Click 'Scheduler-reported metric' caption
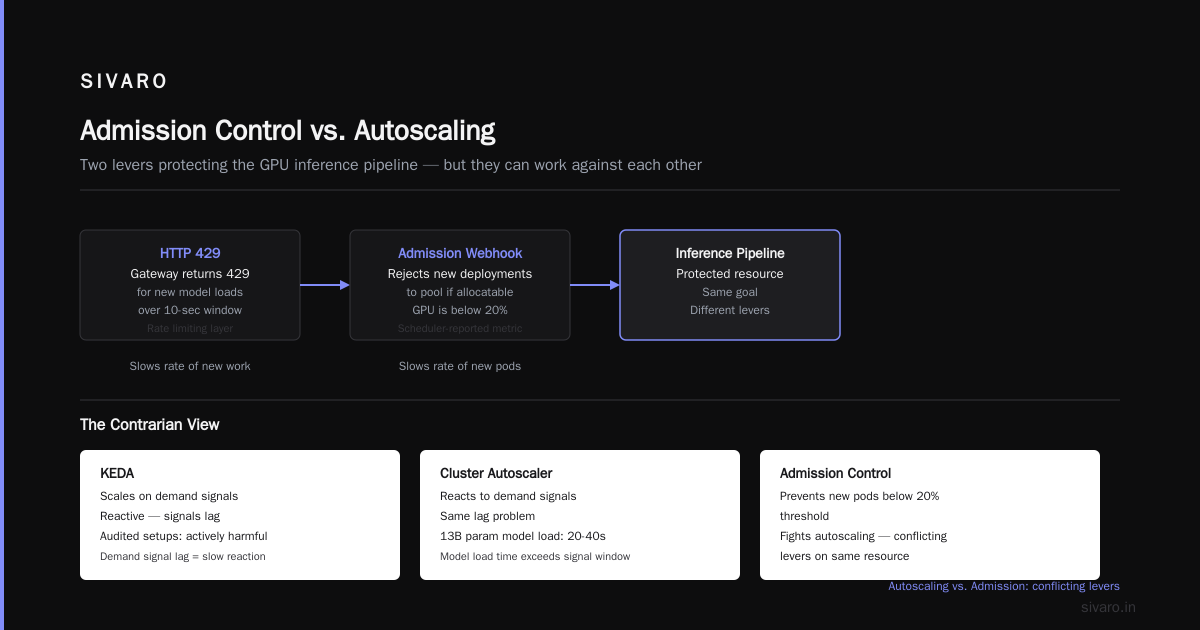 pos(460,328)
